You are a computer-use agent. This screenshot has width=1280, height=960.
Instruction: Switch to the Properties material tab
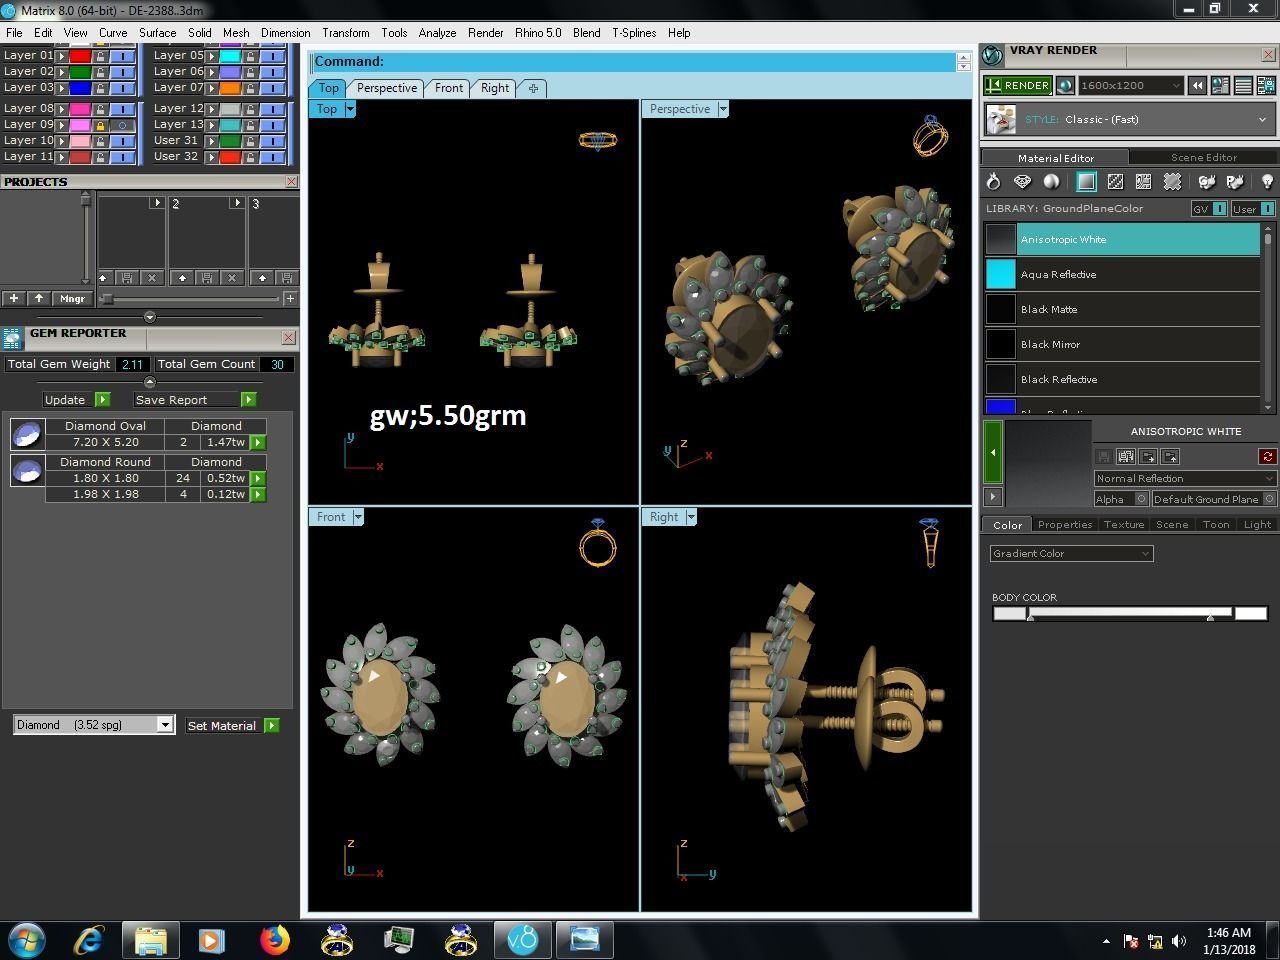(x=1064, y=524)
